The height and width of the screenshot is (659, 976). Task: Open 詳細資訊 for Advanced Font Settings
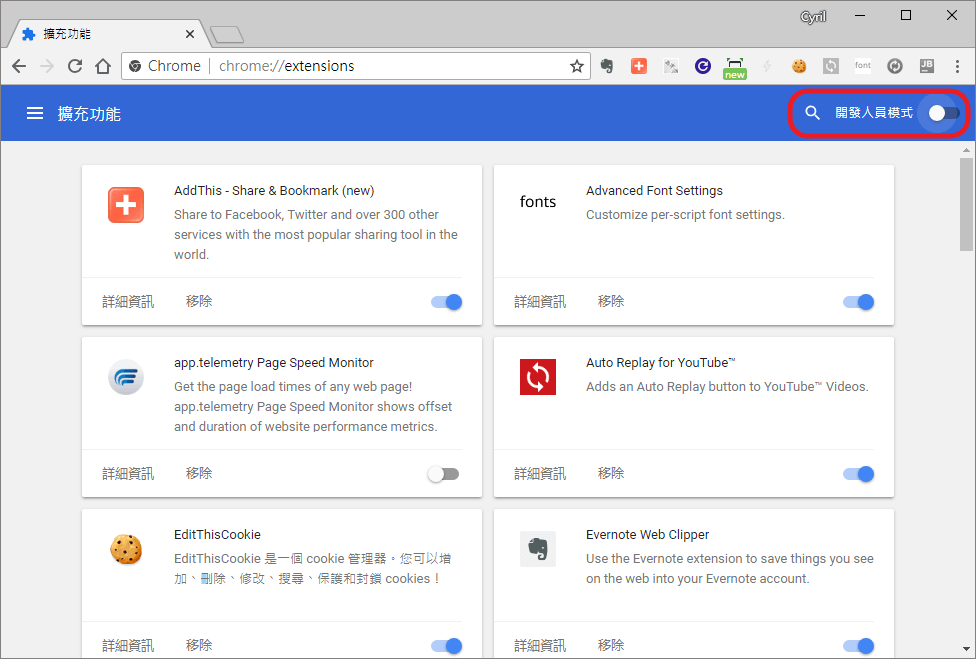[540, 302]
